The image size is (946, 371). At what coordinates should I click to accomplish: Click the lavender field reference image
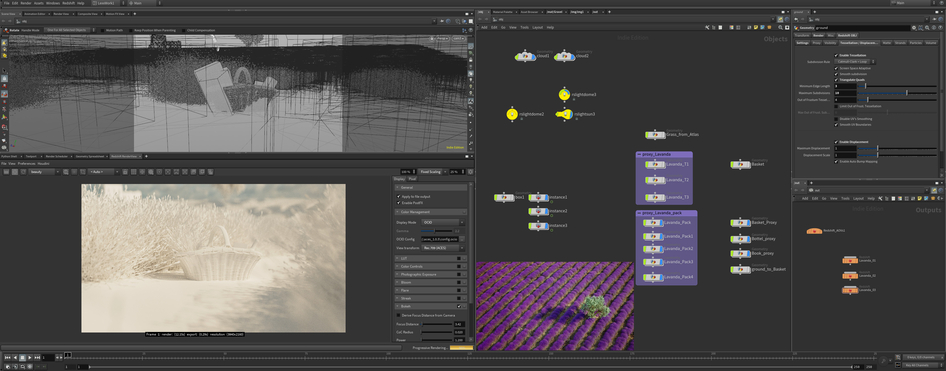(554, 306)
